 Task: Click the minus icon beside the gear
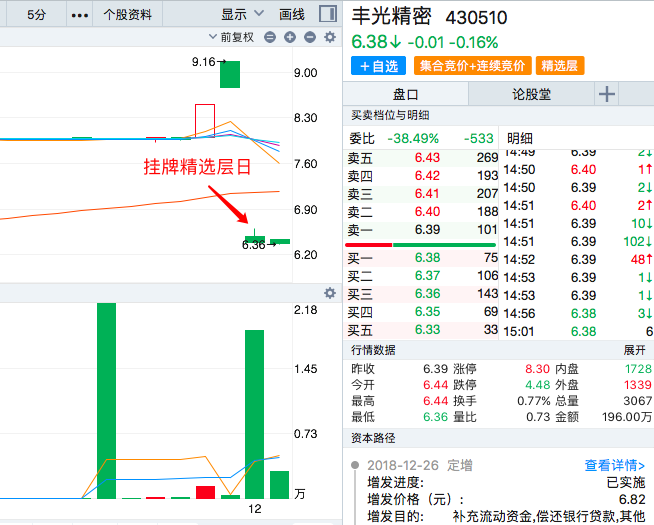click(x=310, y=37)
